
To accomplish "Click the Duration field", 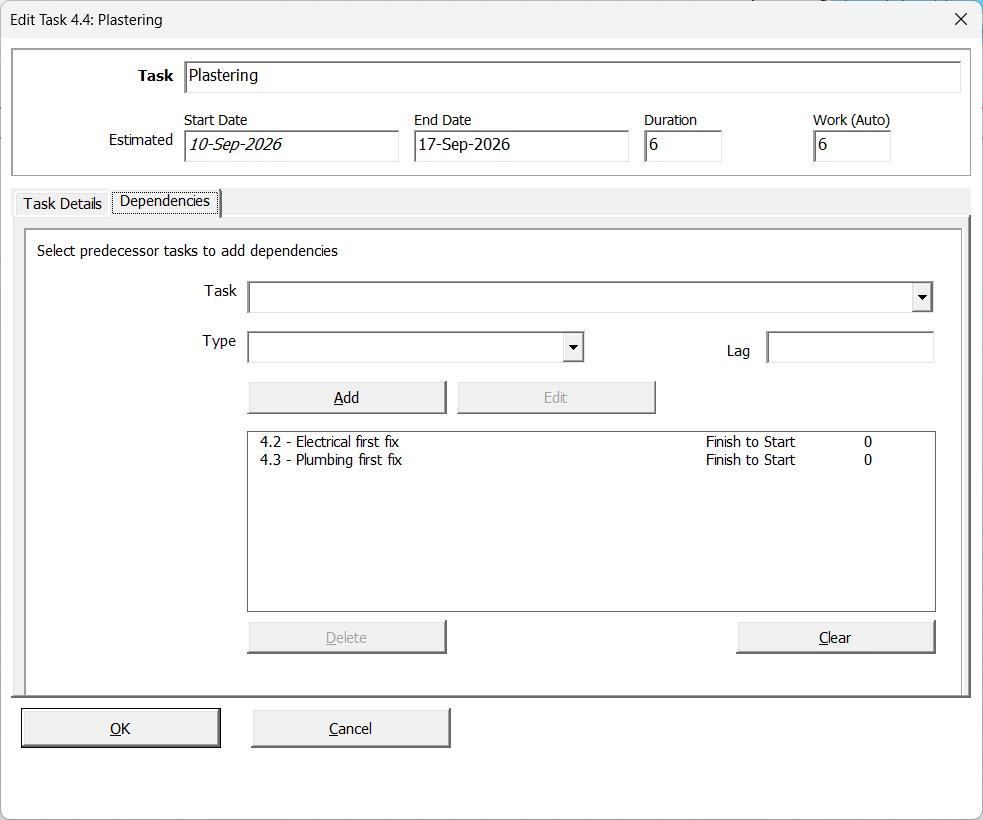I will pos(683,145).
